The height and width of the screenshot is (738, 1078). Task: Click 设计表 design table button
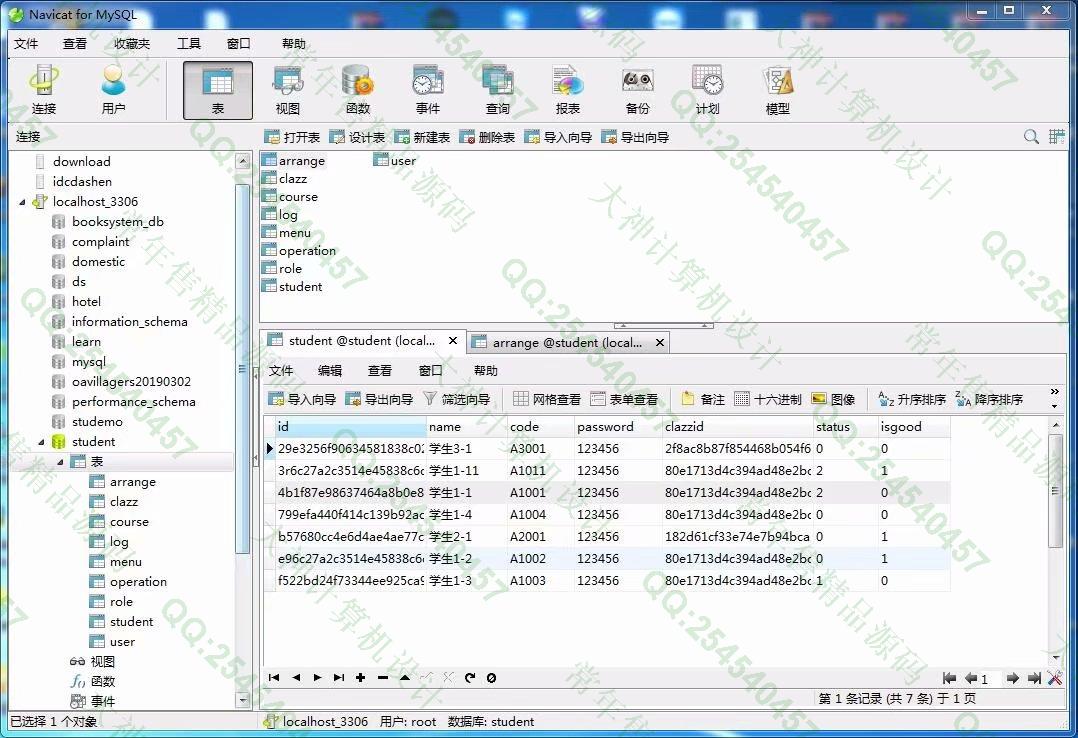[357, 137]
